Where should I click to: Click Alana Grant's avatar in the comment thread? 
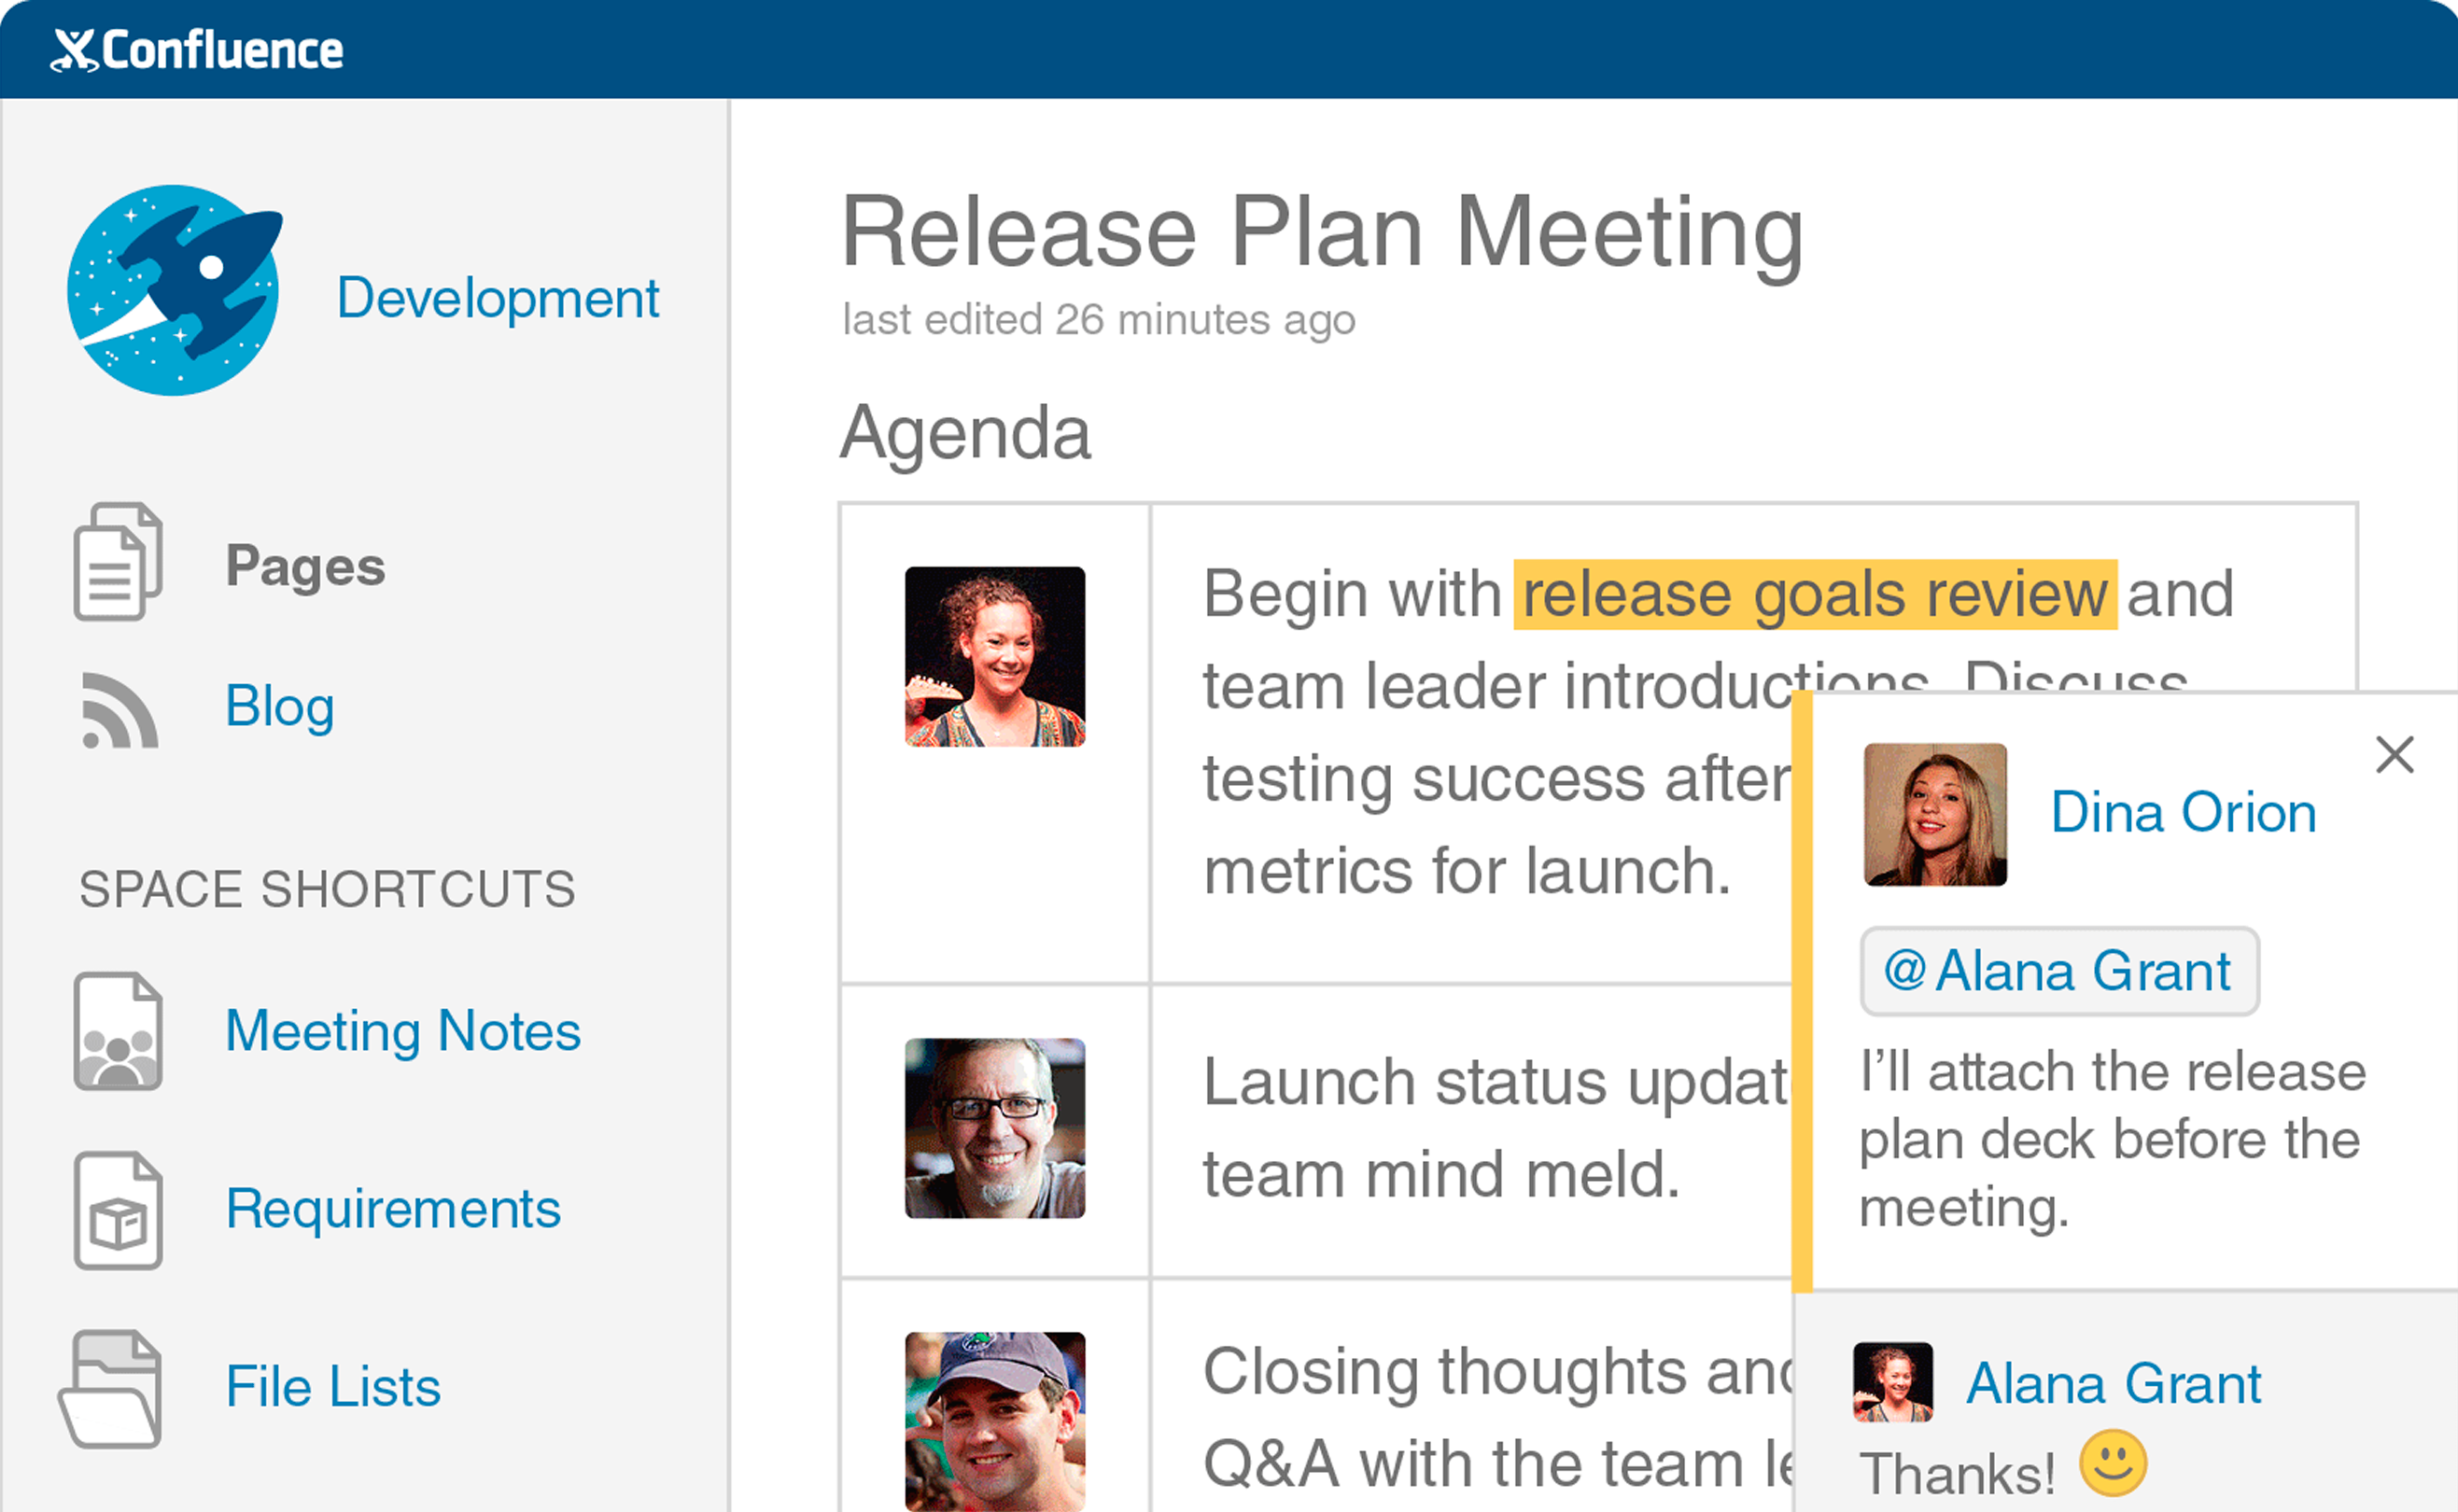coord(1893,1385)
